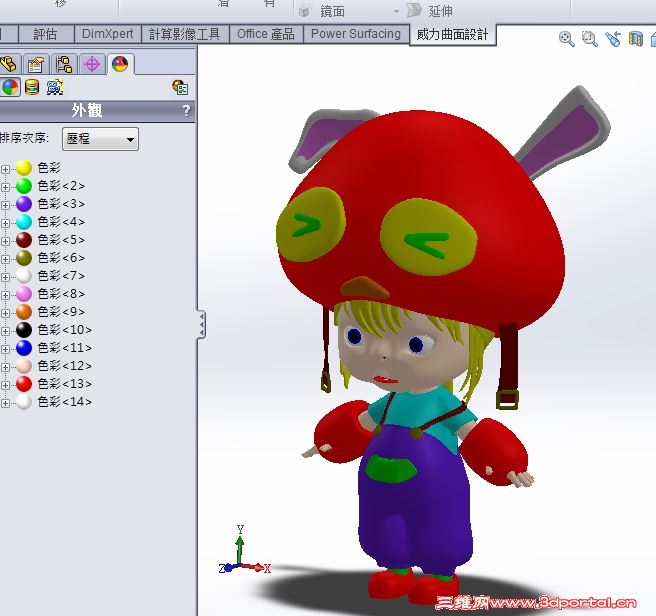Screen dimensions: 656x616
Task: Open the DimXpertManager crosshair tab
Action: (92, 64)
